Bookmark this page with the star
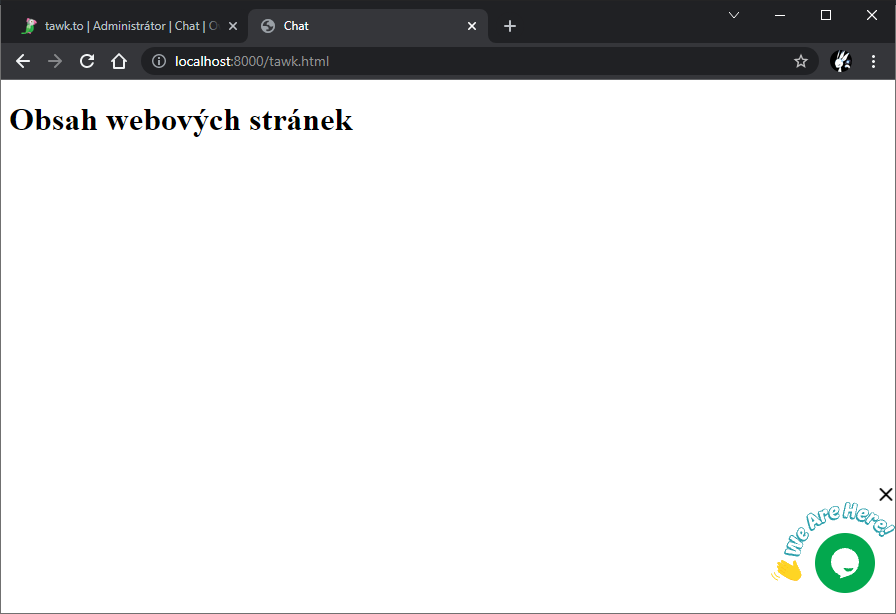Screen dimensions: 896x614 (801, 61)
